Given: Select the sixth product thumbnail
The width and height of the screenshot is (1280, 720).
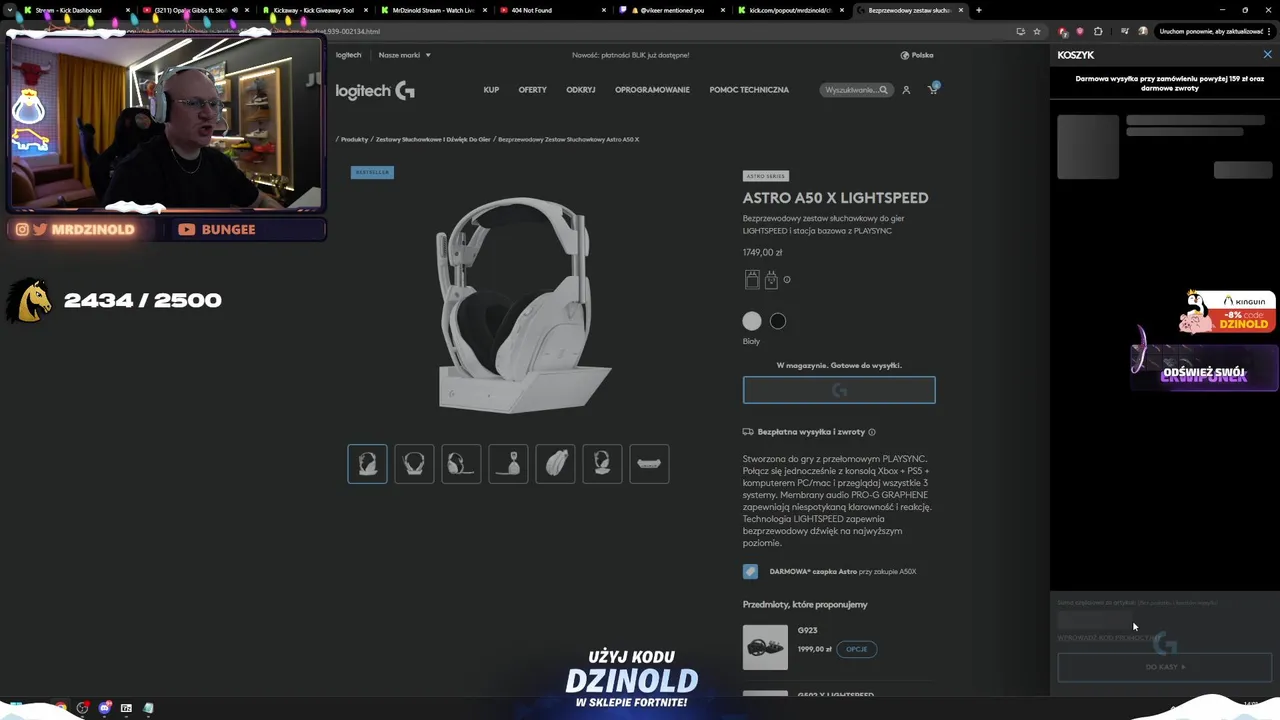Looking at the screenshot, I should point(602,464).
